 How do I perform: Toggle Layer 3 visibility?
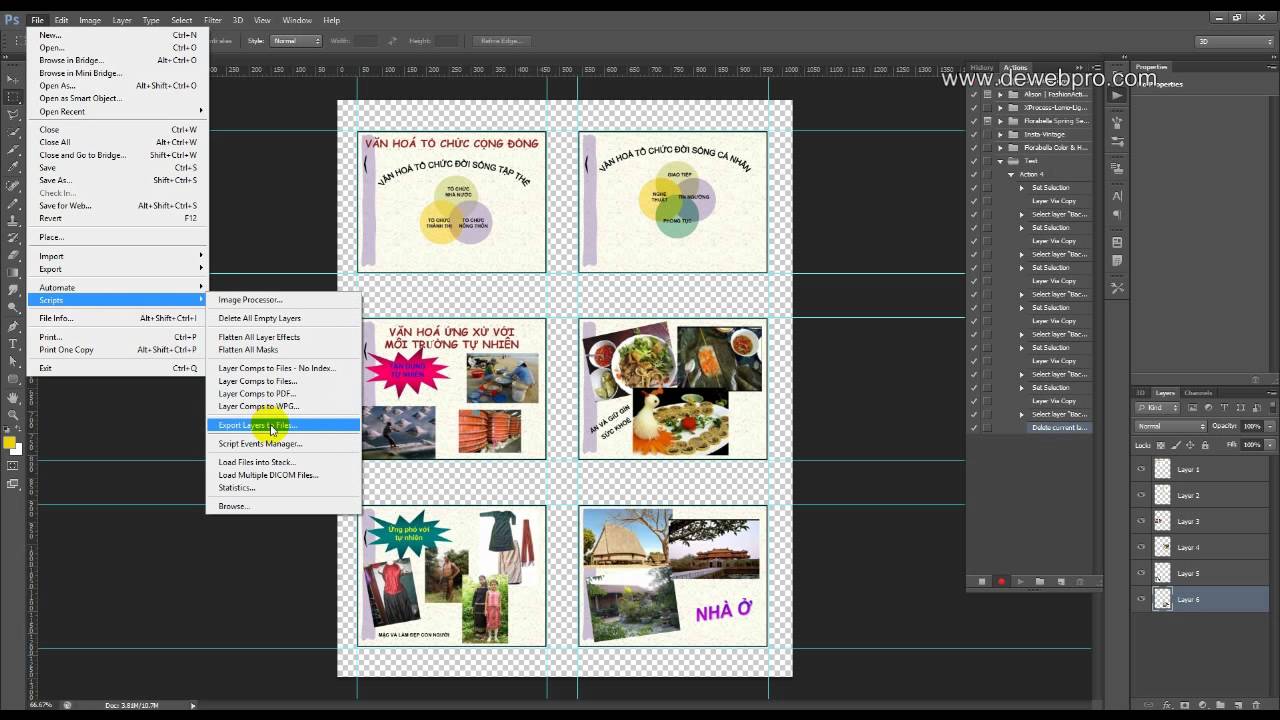(1141, 521)
